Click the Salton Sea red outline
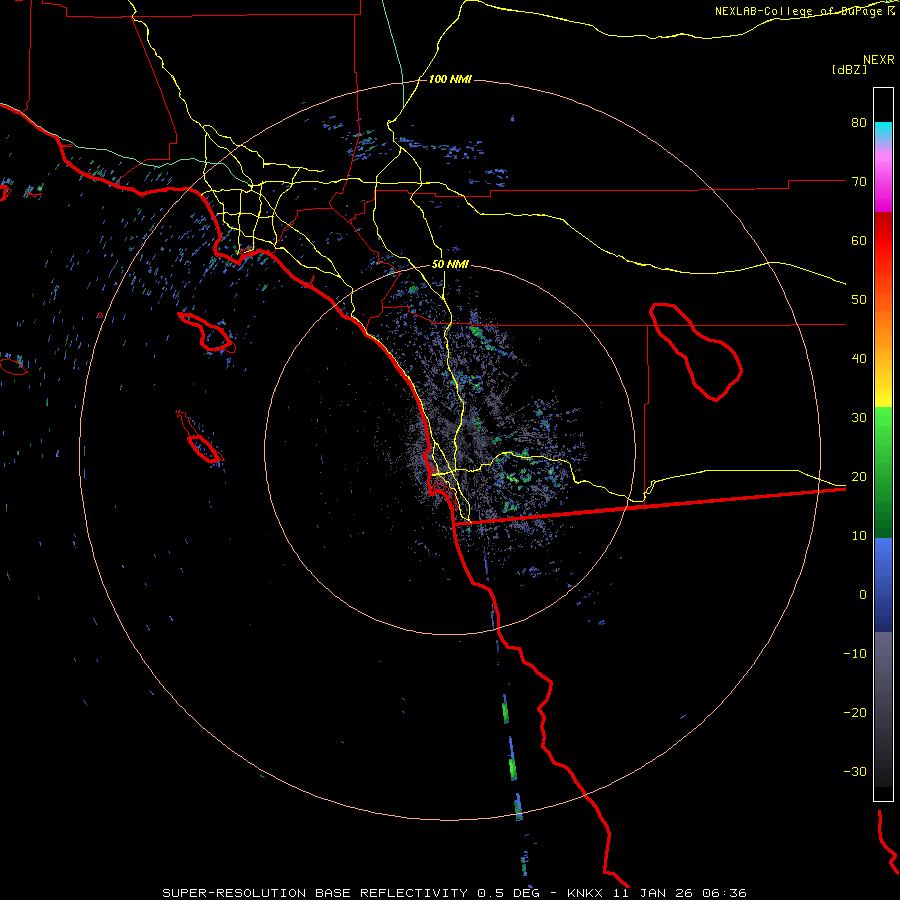Screen dimensions: 900x900 [697, 351]
